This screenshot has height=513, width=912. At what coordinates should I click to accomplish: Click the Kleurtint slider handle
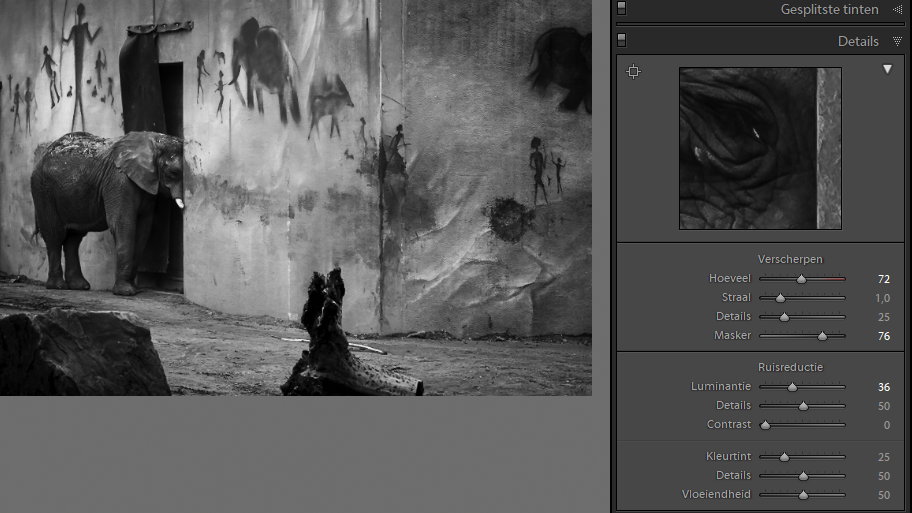point(784,457)
